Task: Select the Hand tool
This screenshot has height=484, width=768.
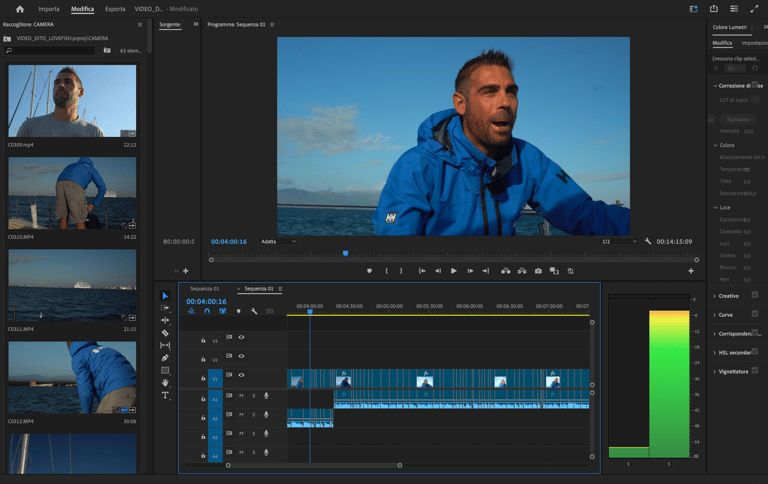Action: (x=165, y=383)
